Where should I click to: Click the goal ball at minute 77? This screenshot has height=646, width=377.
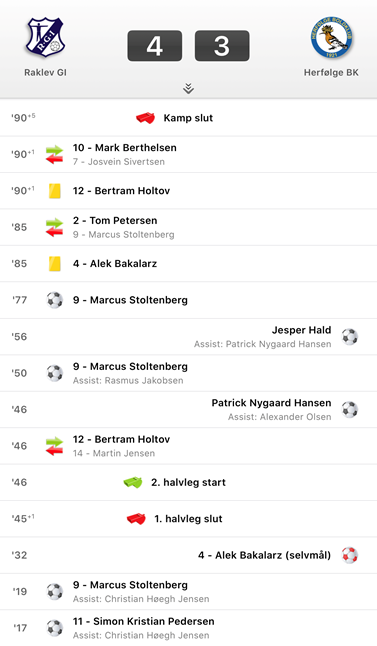tap(54, 300)
